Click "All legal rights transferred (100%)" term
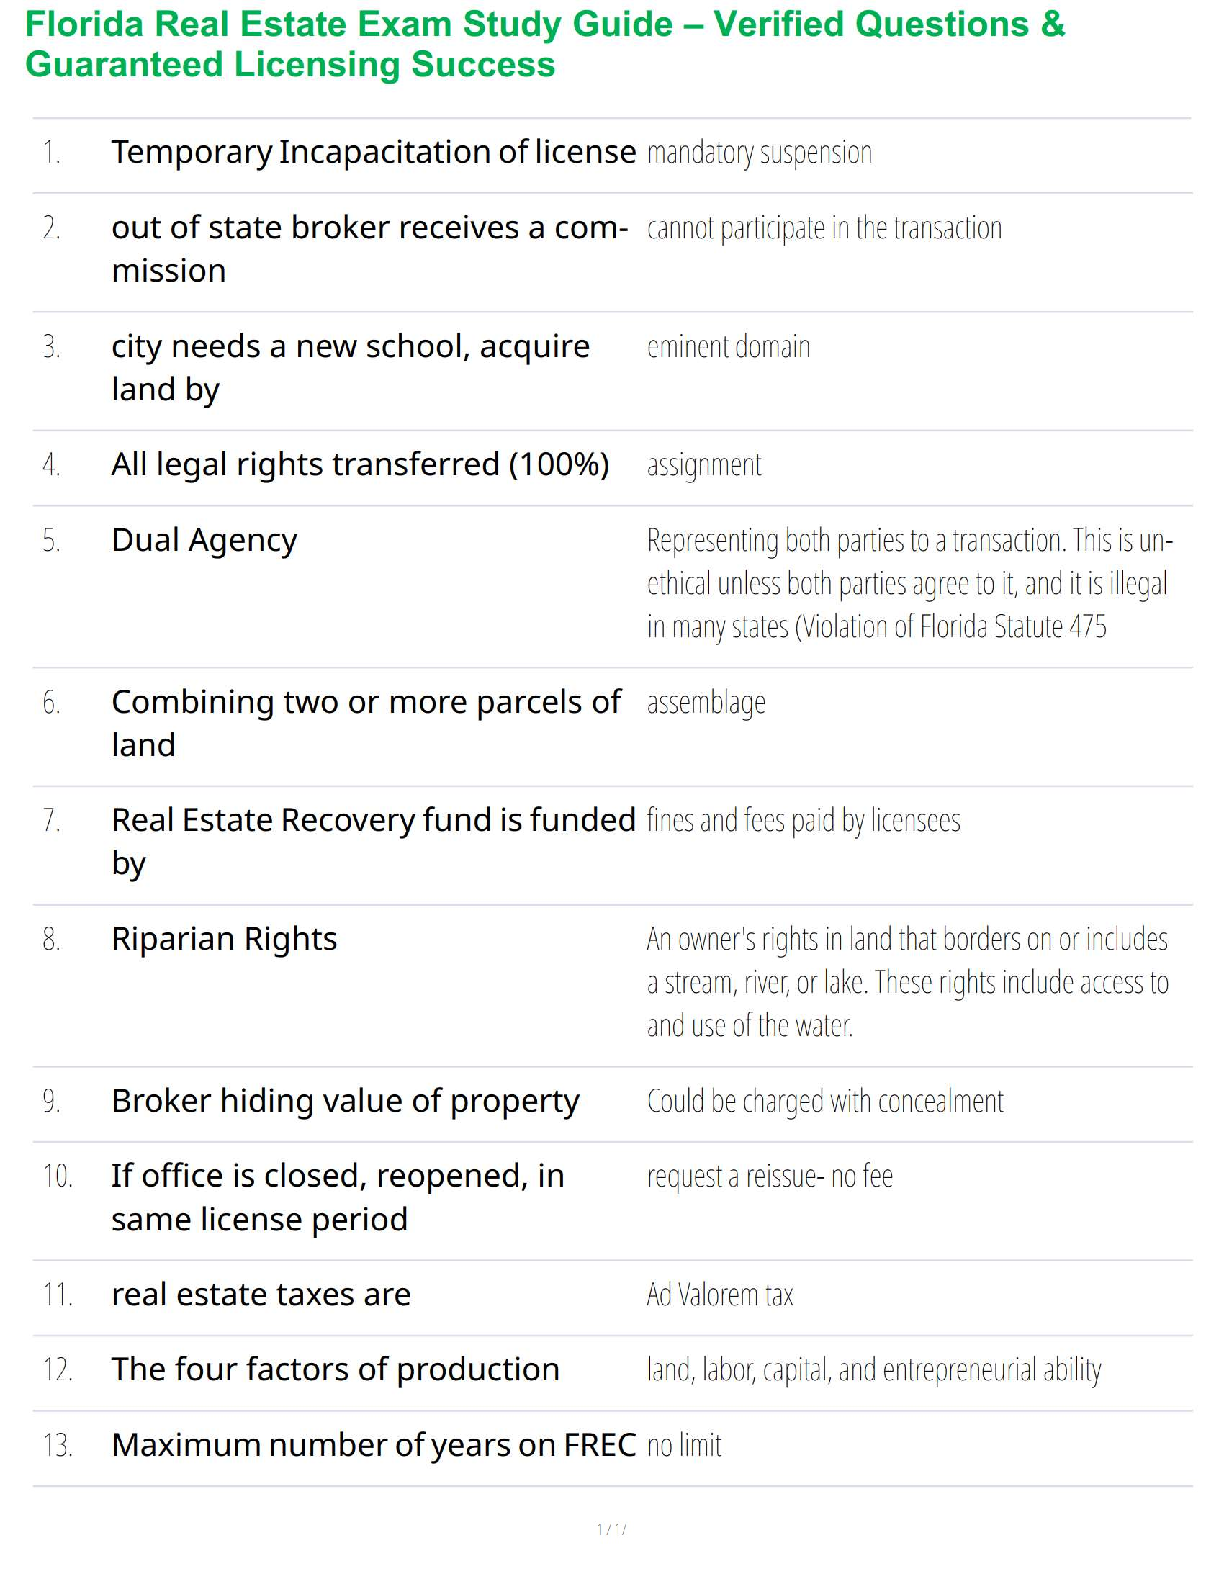The width and height of the screenshot is (1224, 1584). click(x=360, y=465)
